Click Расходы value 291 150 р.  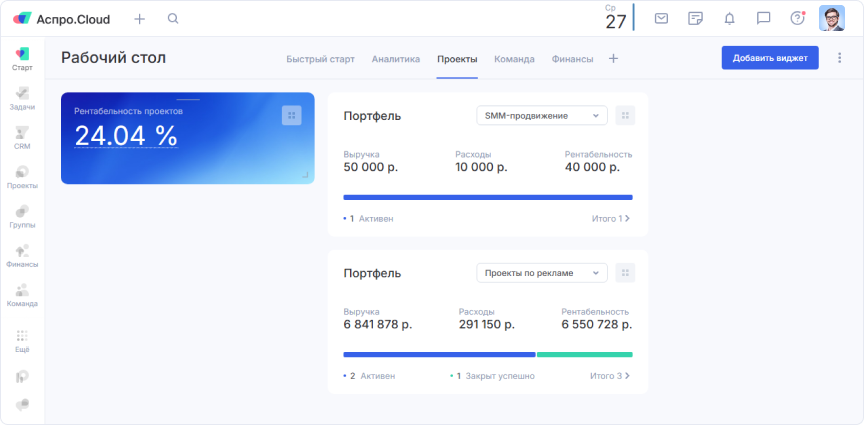coord(487,325)
